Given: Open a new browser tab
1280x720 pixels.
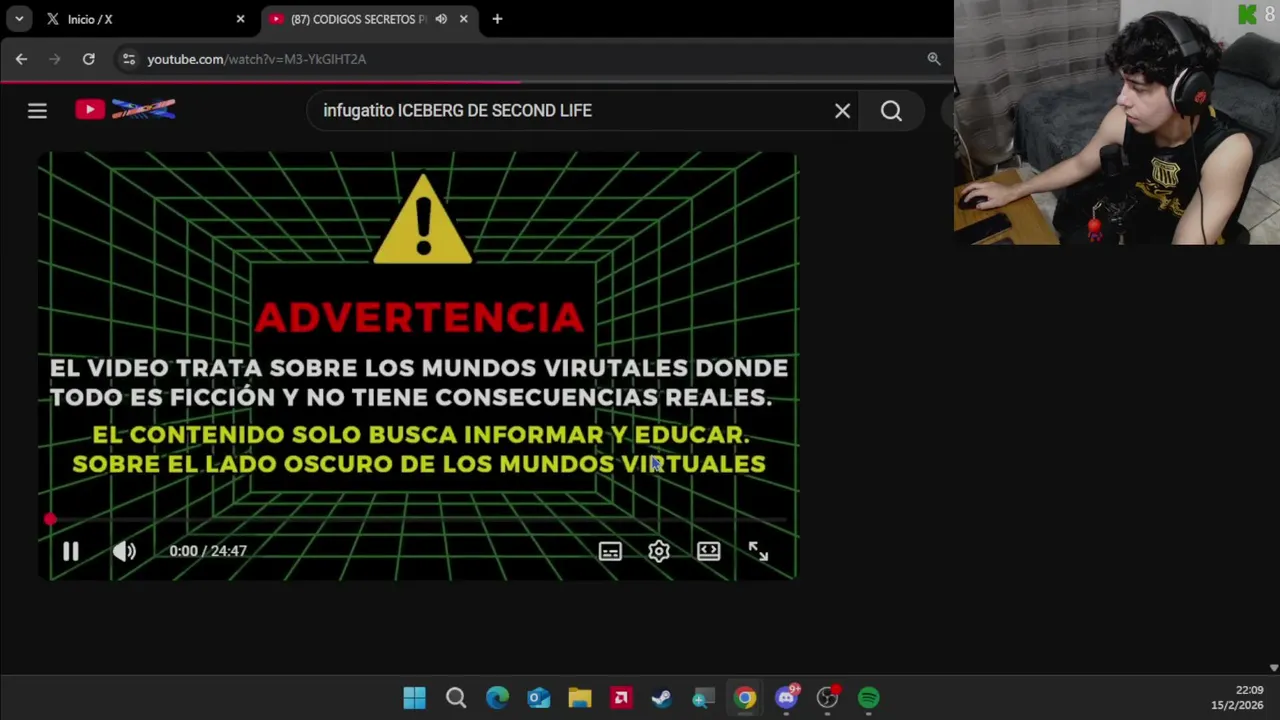Looking at the screenshot, I should (497, 19).
